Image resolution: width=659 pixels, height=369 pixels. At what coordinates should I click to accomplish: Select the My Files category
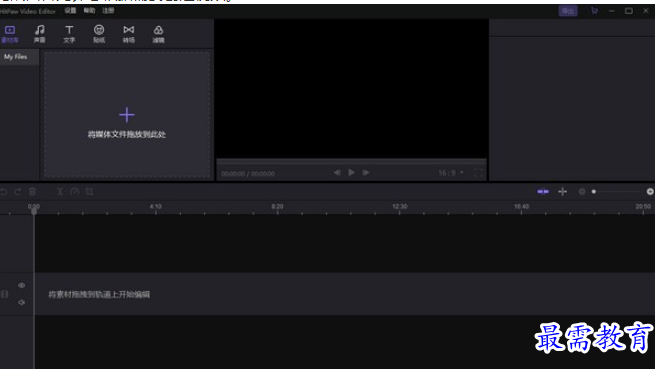point(19,57)
